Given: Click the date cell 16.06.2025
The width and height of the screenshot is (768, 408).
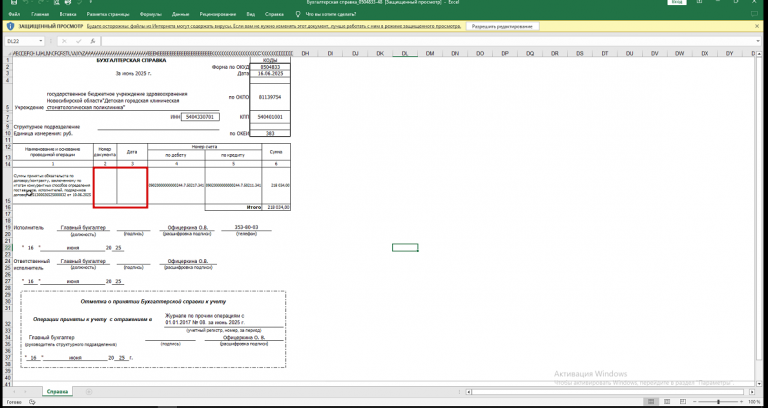Looking at the screenshot, I should tap(270, 73).
